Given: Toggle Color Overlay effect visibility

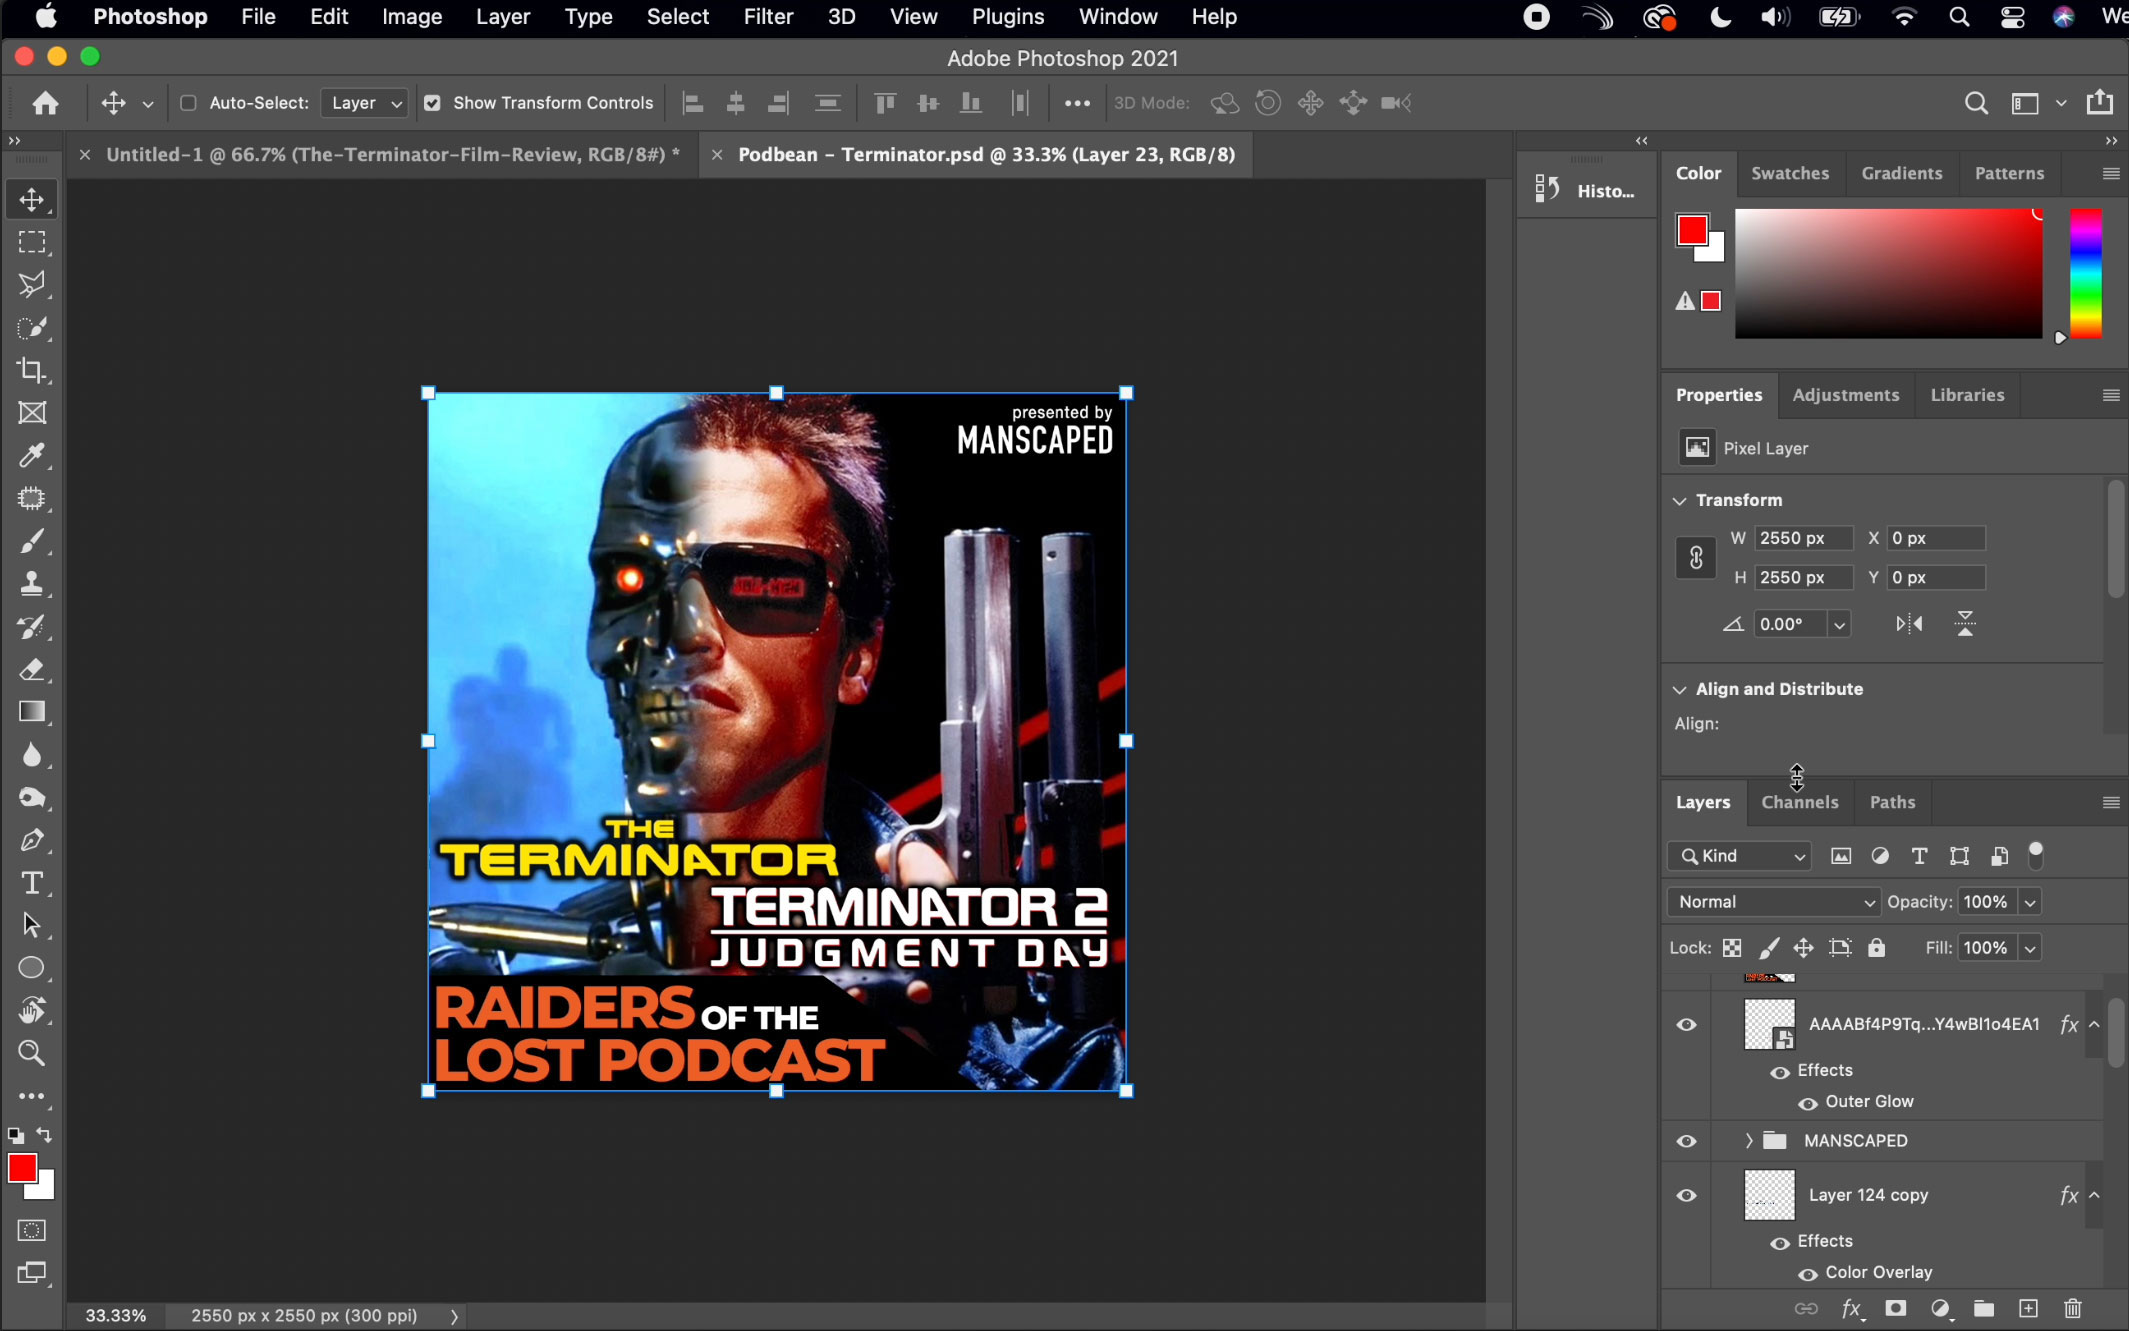Looking at the screenshot, I should click(x=1808, y=1275).
